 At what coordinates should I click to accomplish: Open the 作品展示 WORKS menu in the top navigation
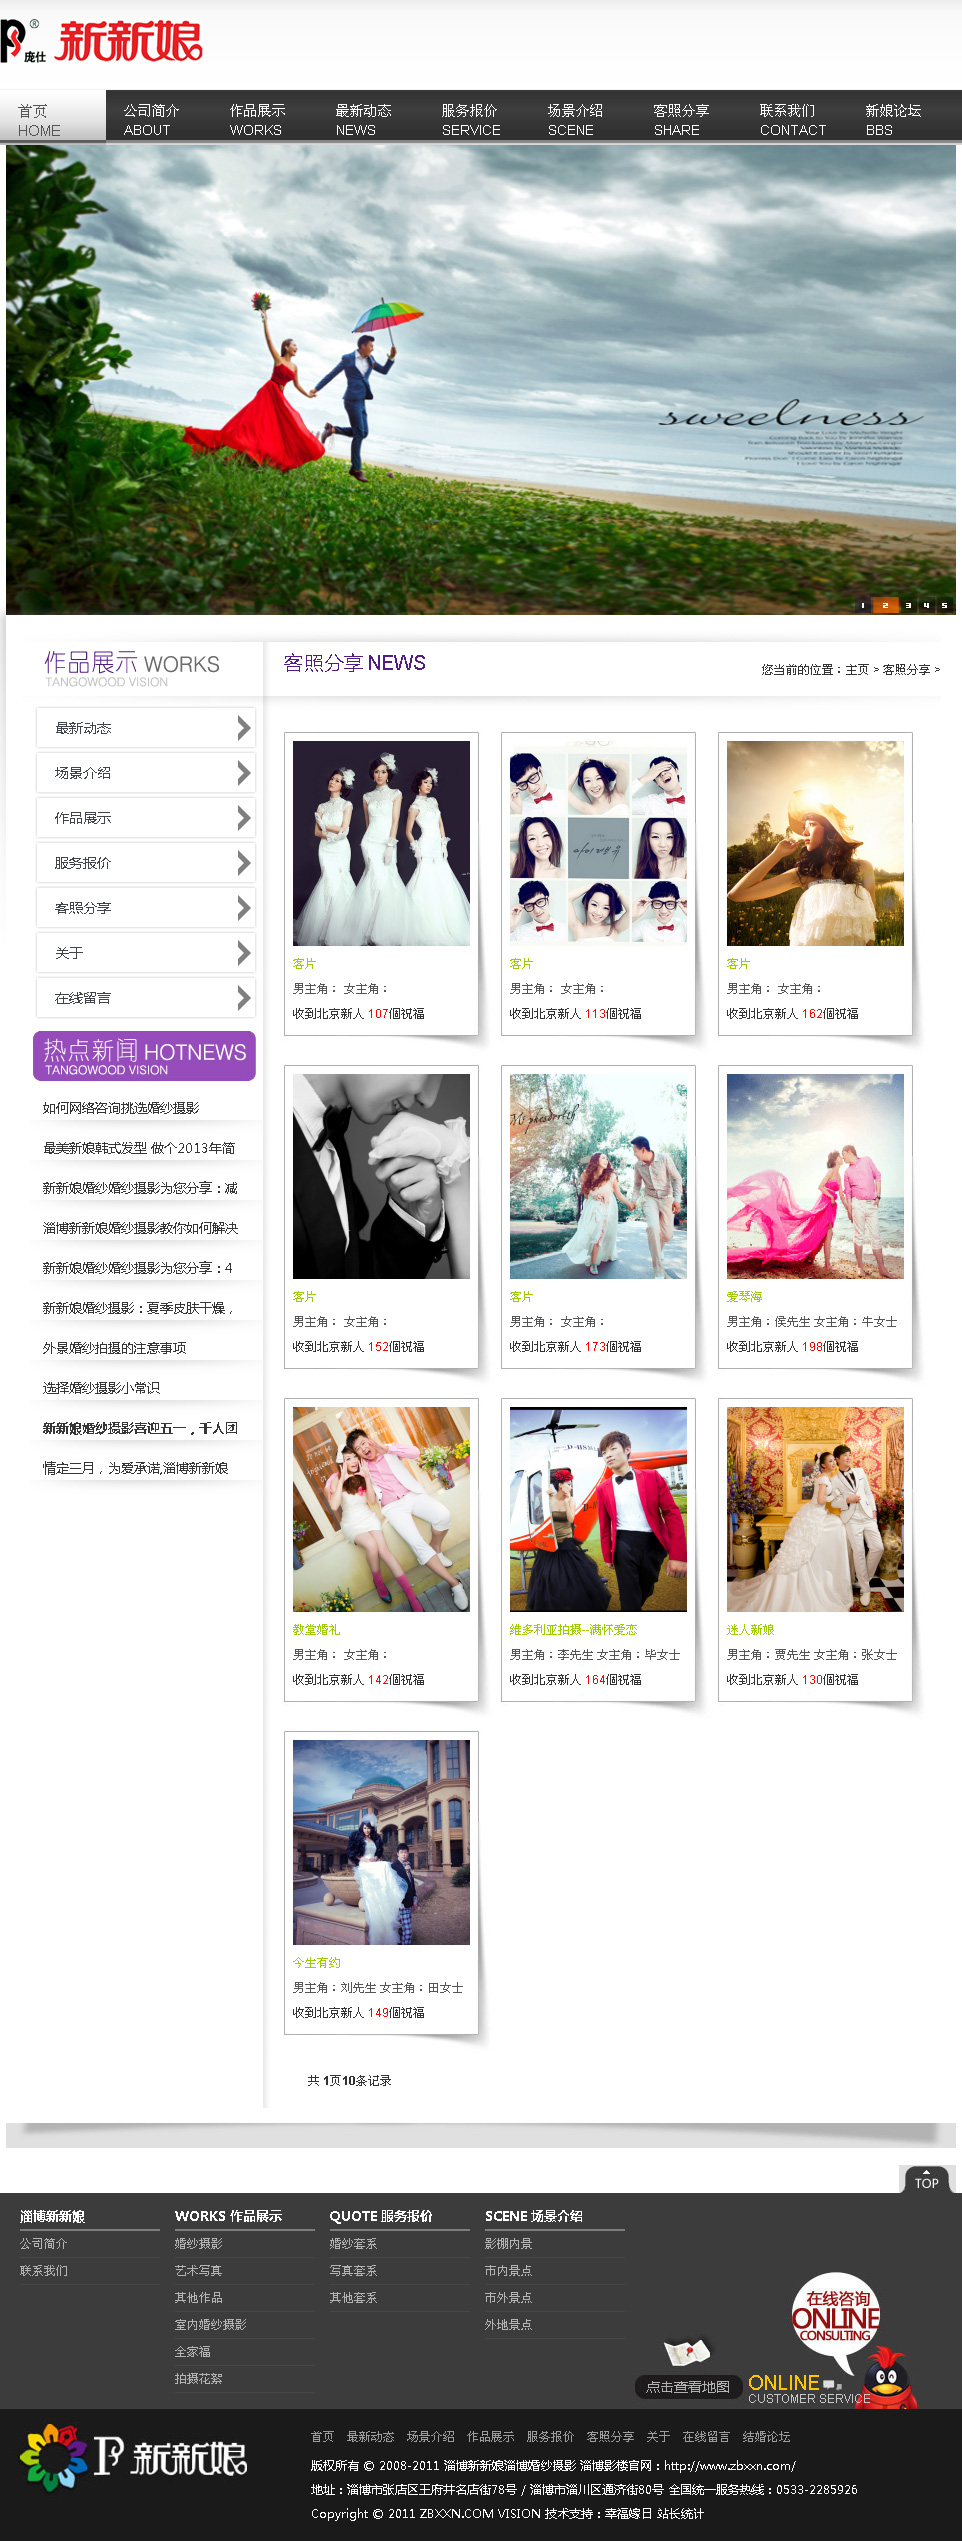tap(257, 119)
